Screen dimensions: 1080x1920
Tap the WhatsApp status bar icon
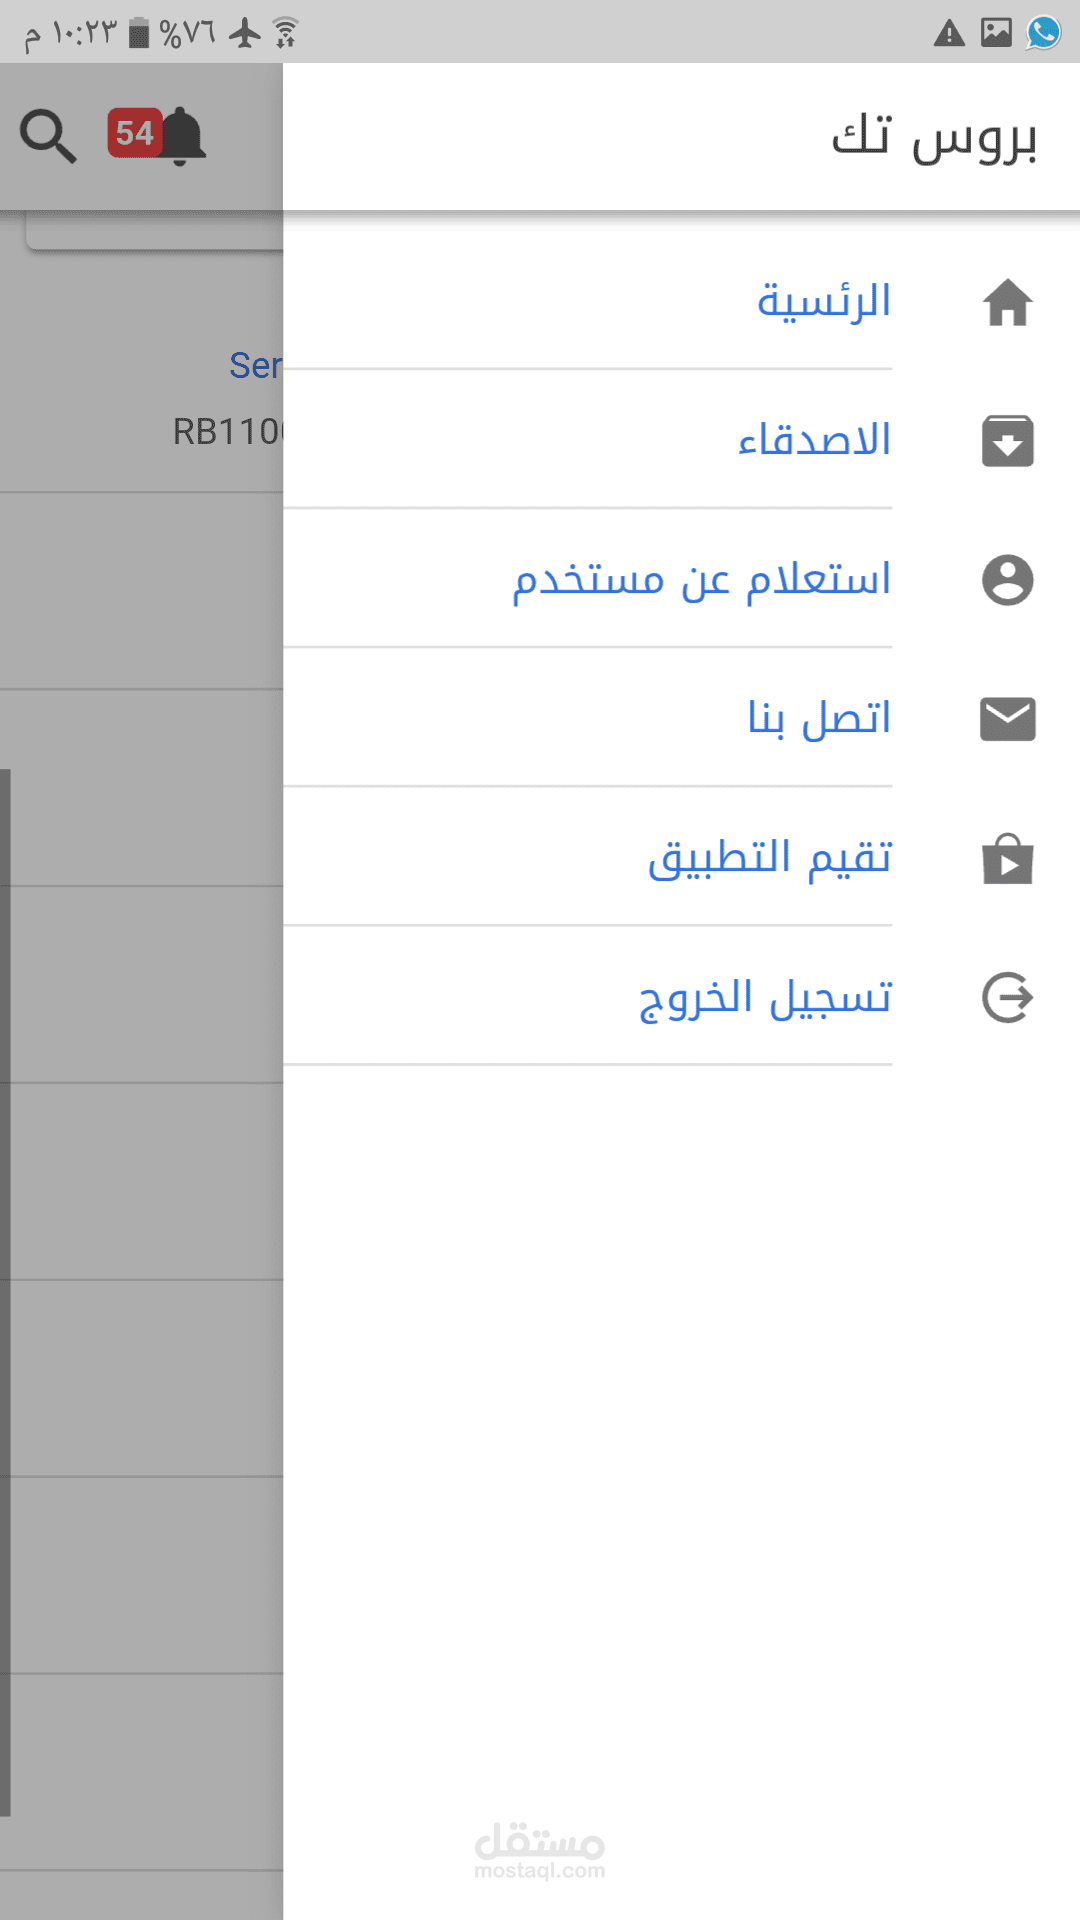pyautogui.click(x=1043, y=33)
